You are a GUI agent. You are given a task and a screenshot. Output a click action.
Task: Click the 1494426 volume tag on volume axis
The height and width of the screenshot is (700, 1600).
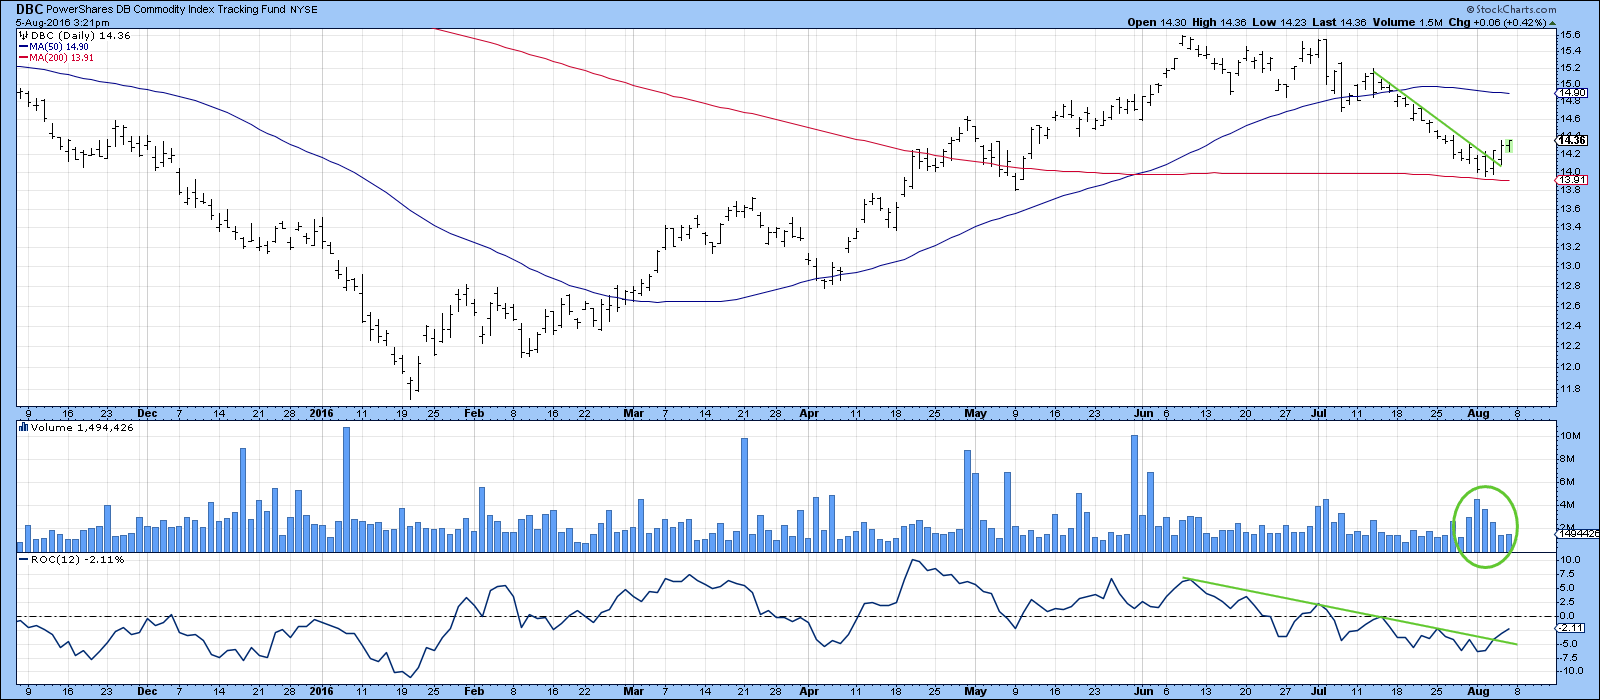(x=1579, y=535)
